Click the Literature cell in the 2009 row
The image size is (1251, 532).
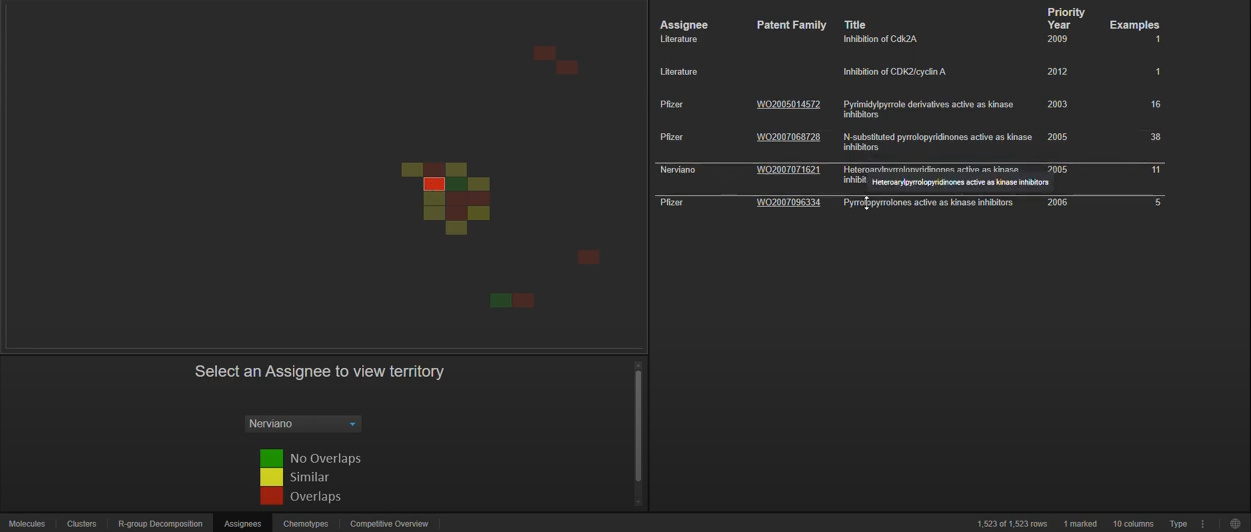point(679,39)
